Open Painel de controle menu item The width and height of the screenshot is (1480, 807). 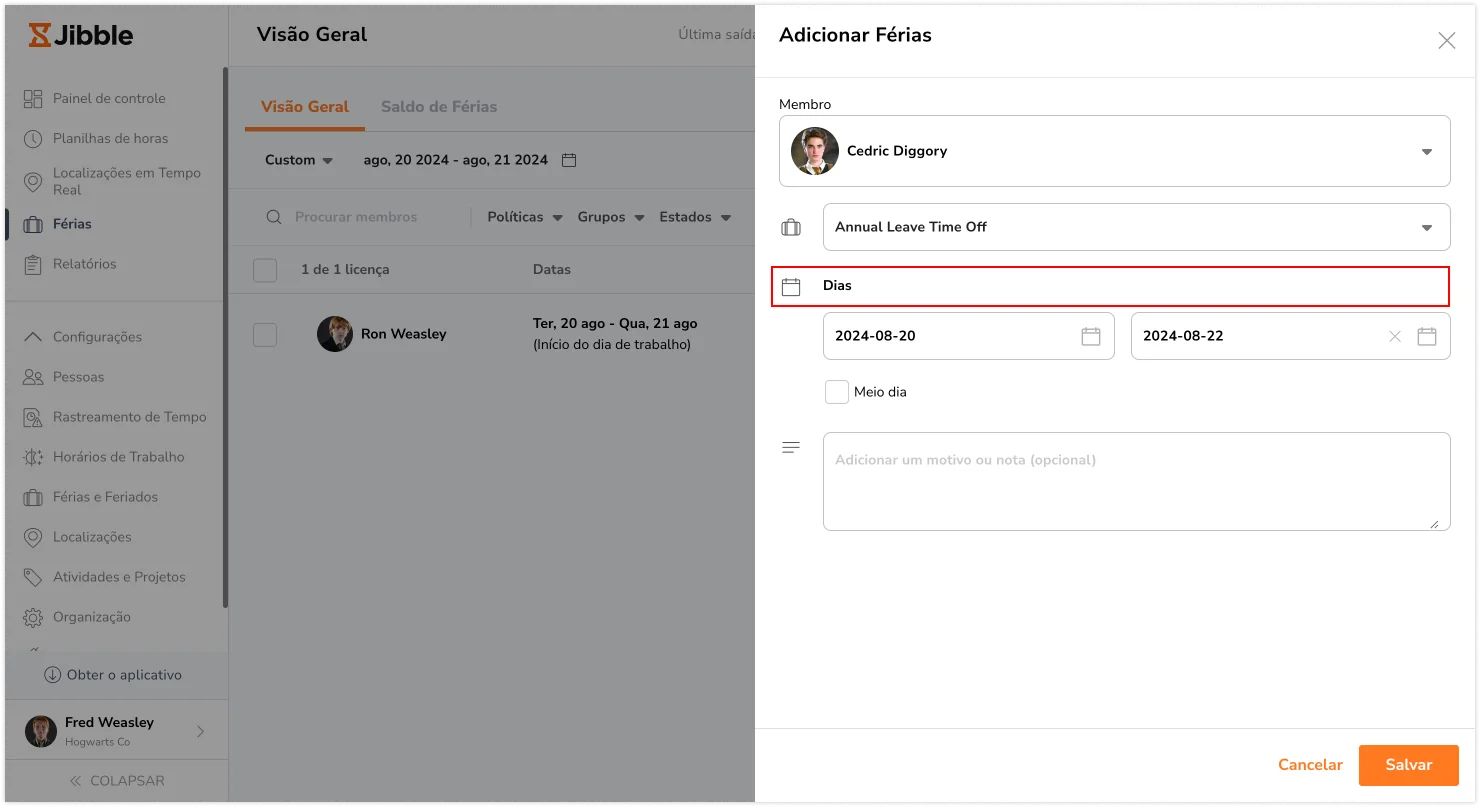pos(109,98)
